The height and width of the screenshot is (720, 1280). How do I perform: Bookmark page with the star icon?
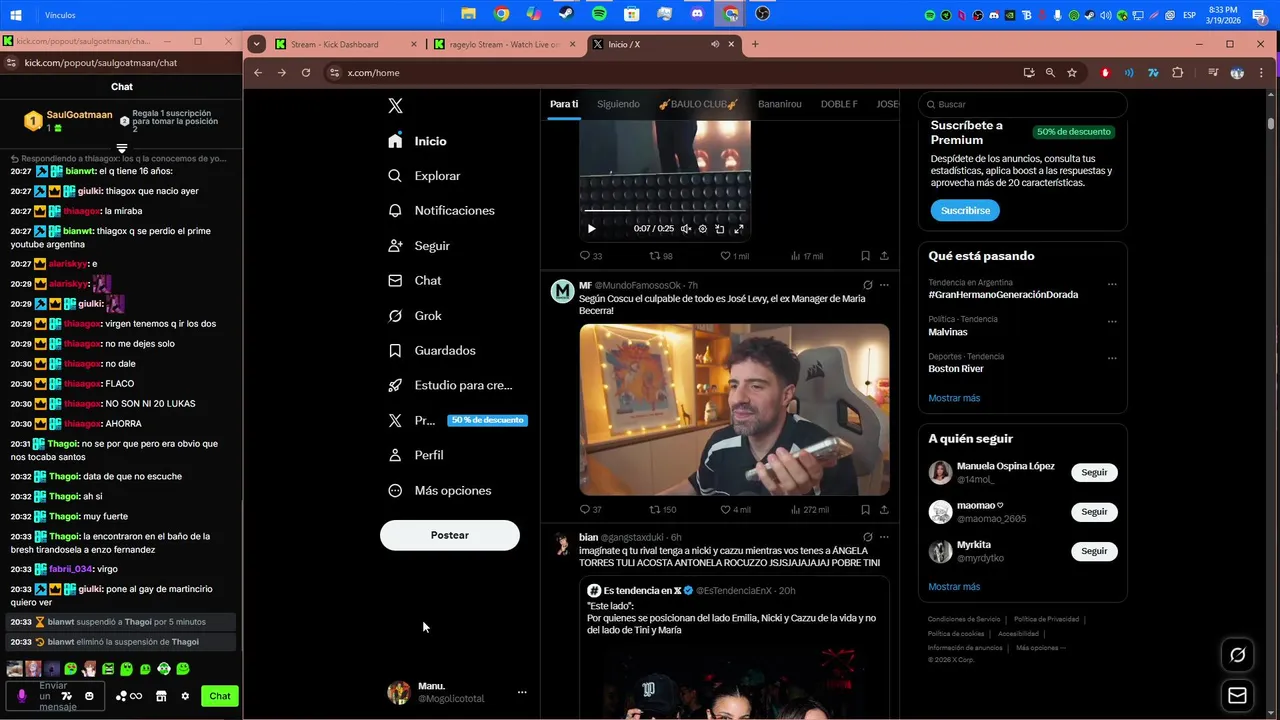coord(1072,72)
